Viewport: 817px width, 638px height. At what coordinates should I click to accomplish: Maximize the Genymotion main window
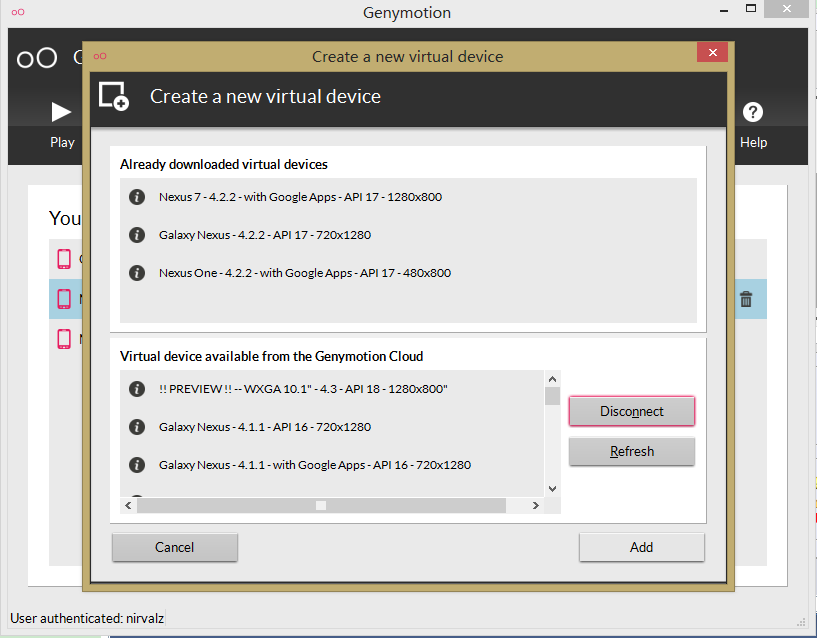tap(751, 9)
